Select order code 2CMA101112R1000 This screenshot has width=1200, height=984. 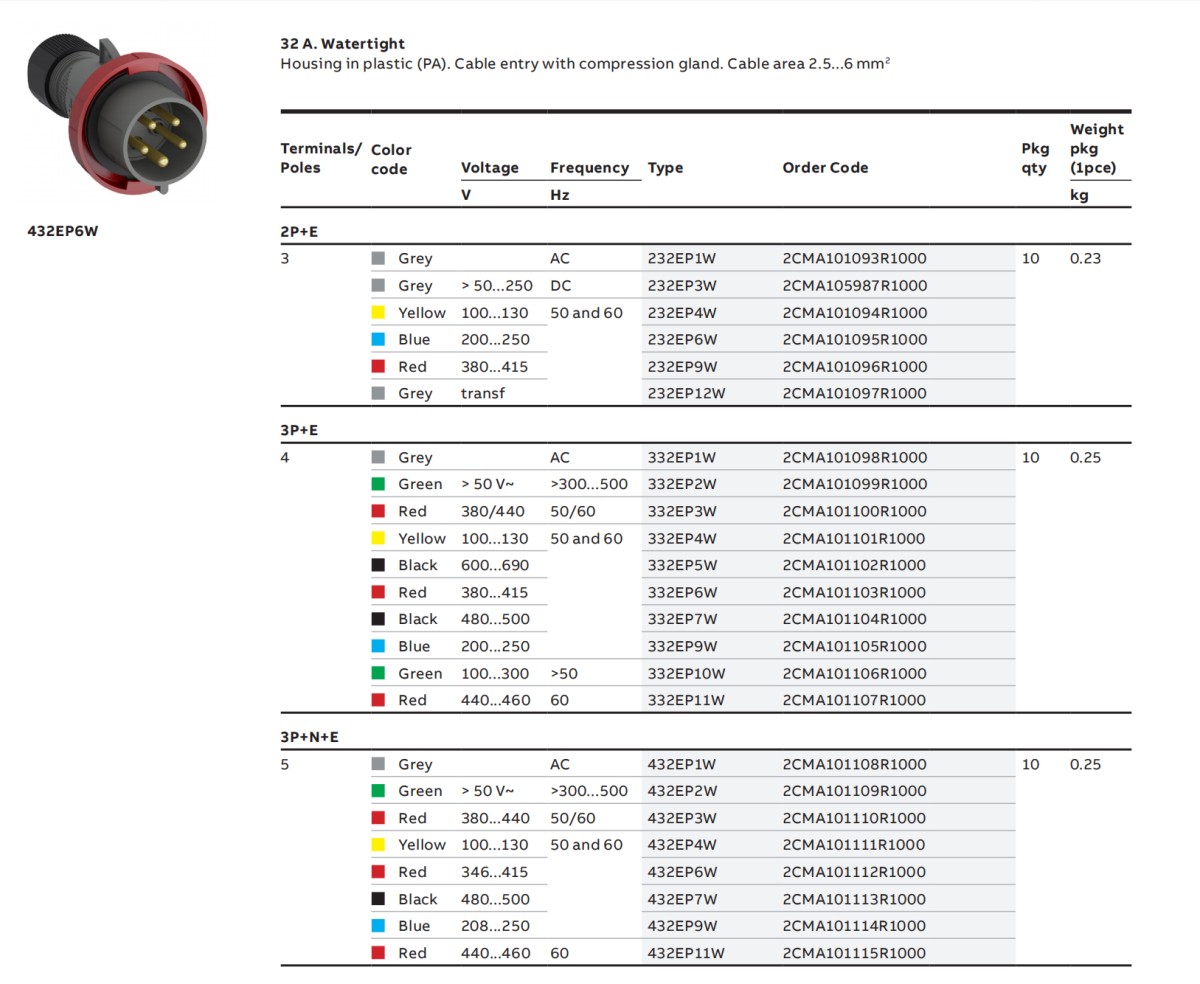854,872
